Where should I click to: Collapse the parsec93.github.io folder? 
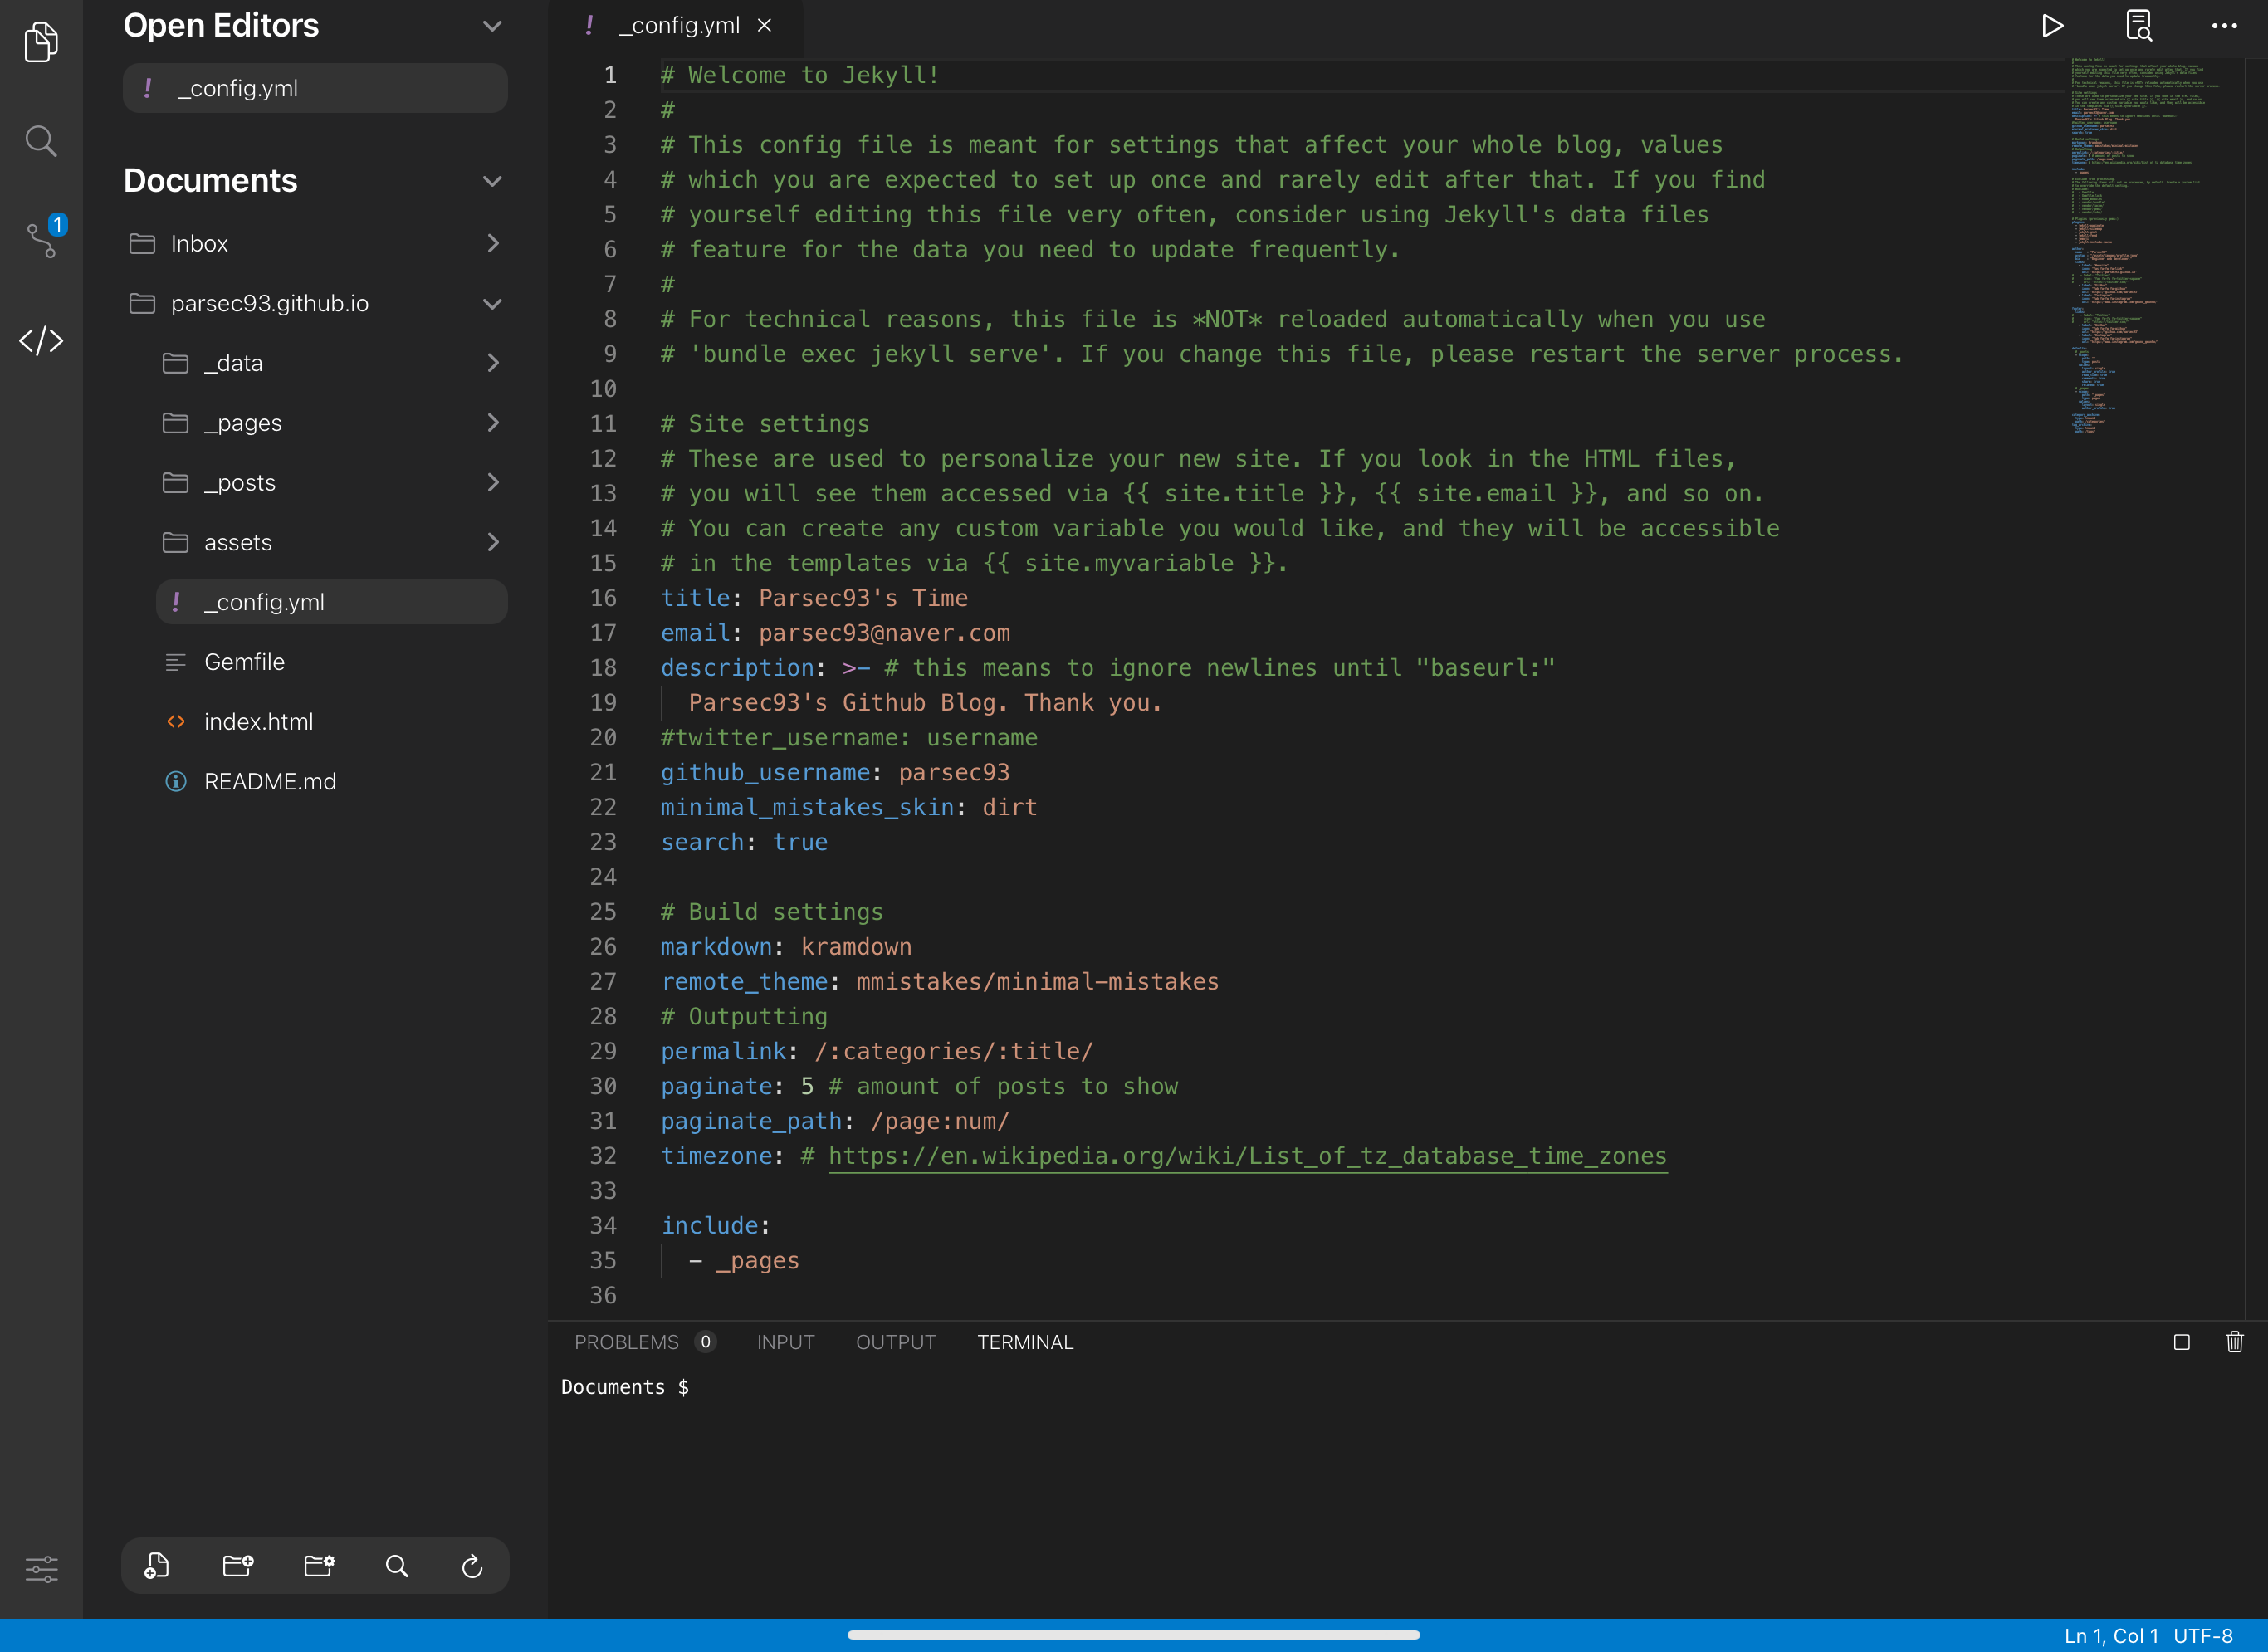coord(492,303)
